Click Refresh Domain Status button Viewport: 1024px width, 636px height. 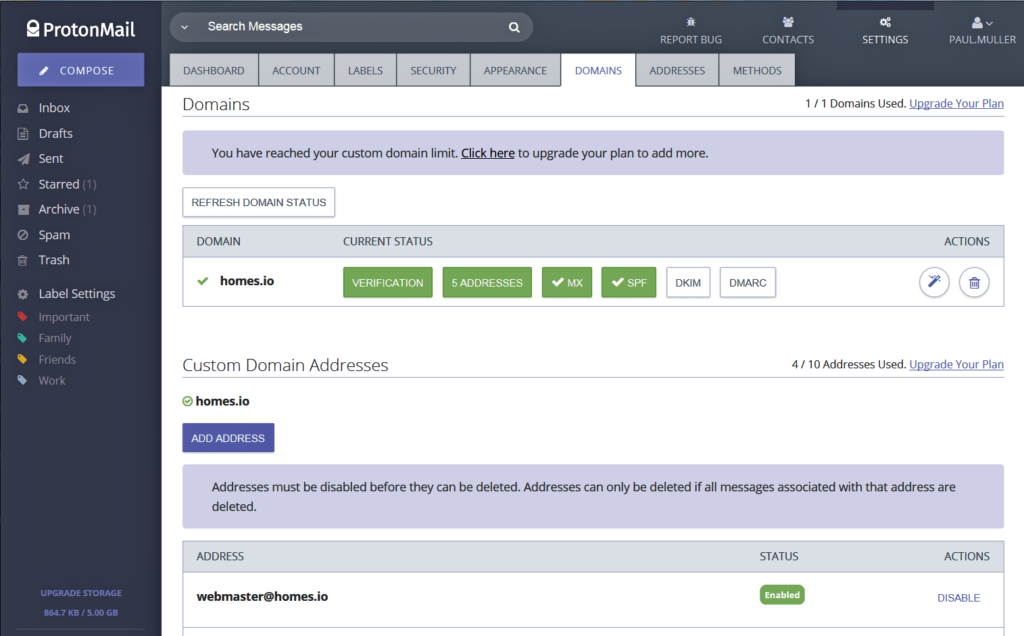(259, 202)
